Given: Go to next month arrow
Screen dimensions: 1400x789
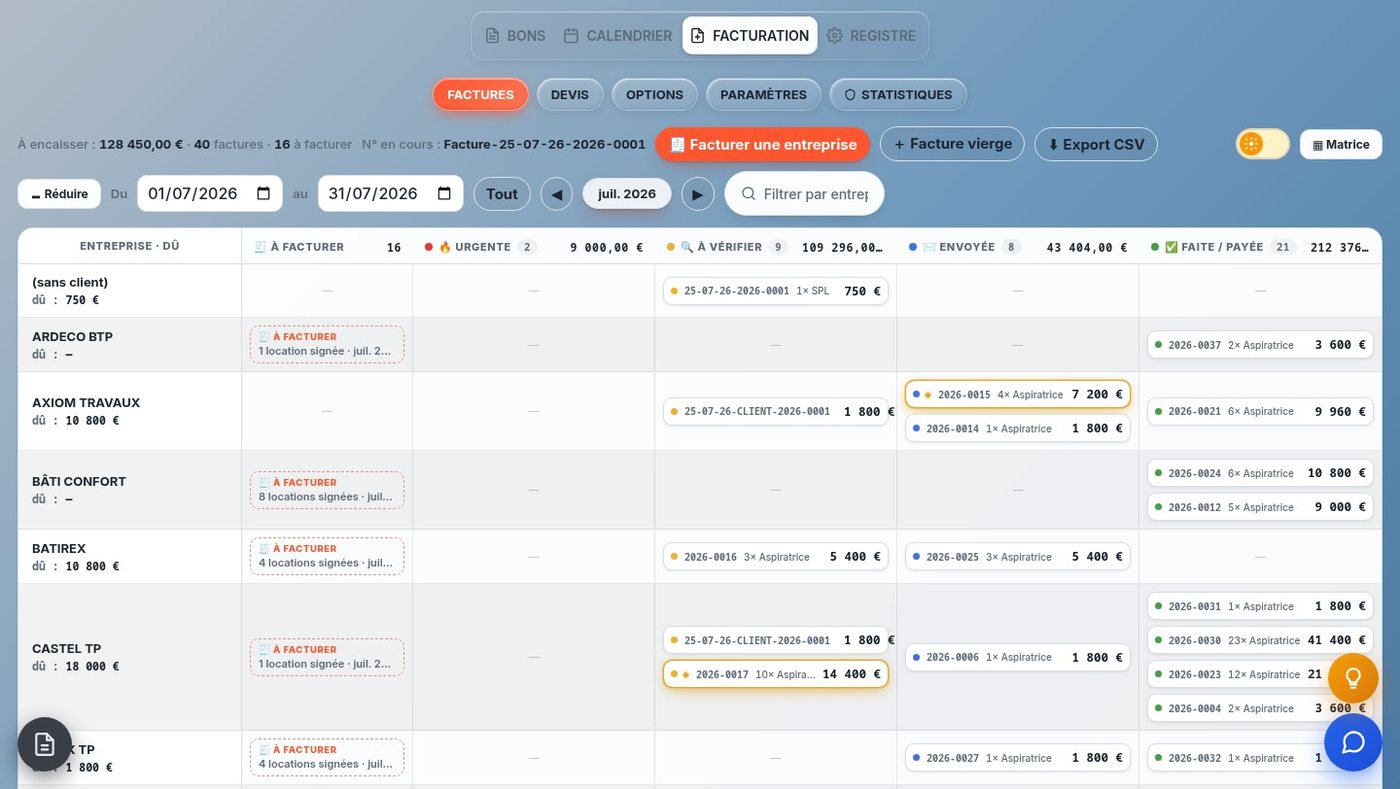Looking at the screenshot, I should click(x=698, y=194).
